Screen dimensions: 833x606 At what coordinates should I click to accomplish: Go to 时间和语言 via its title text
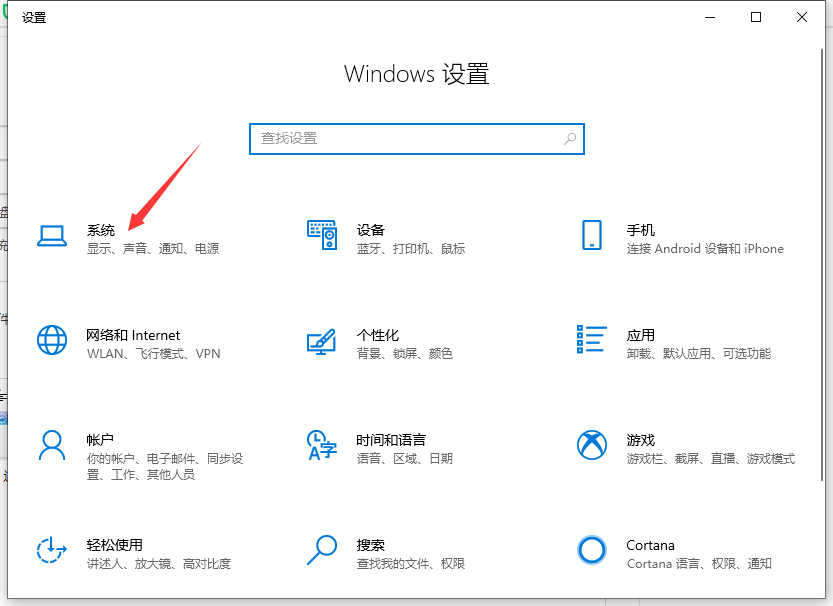[391, 440]
